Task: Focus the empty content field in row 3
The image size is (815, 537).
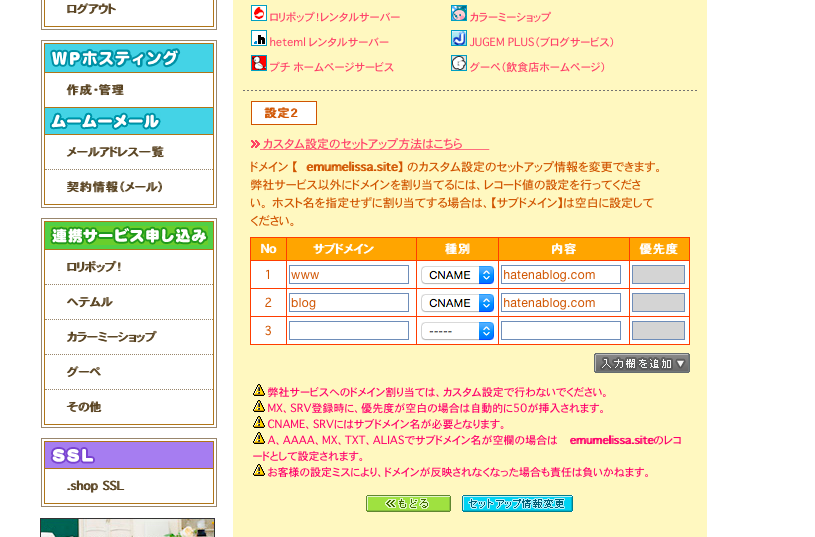Action: coord(561,331)
